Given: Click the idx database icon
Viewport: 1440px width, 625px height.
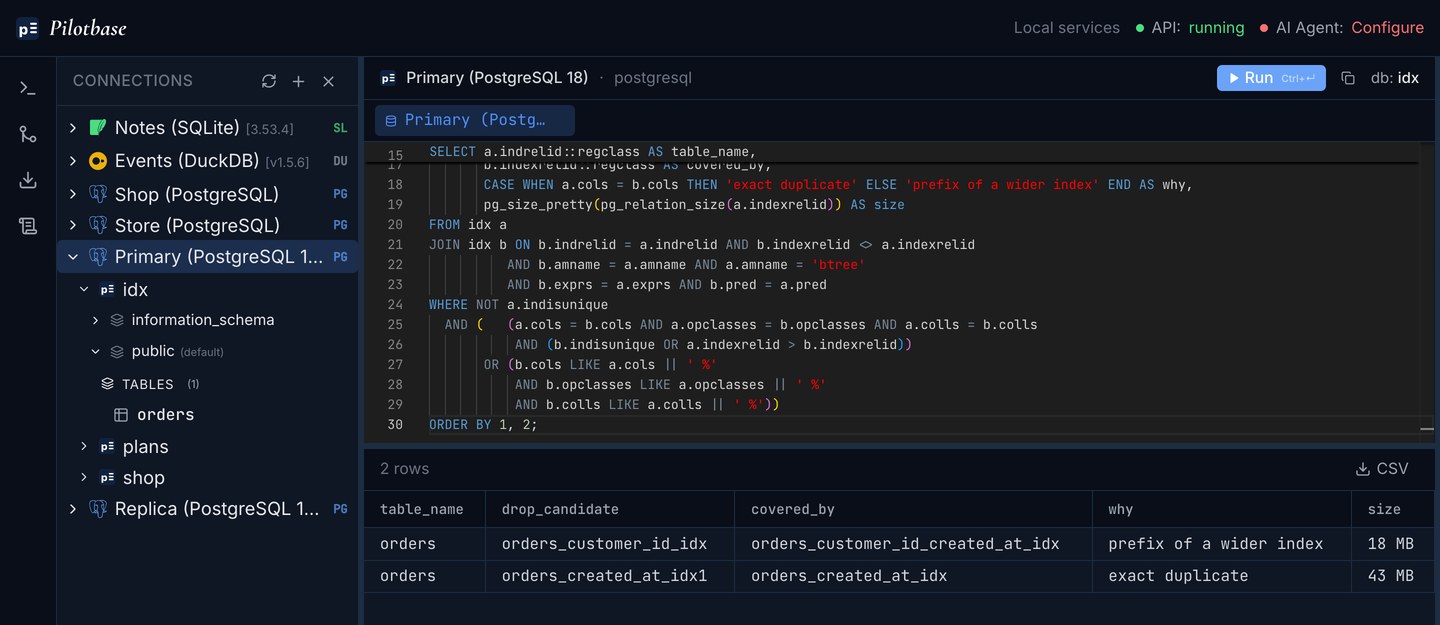Looking at the screenshot, I should (x=107, y=290).
